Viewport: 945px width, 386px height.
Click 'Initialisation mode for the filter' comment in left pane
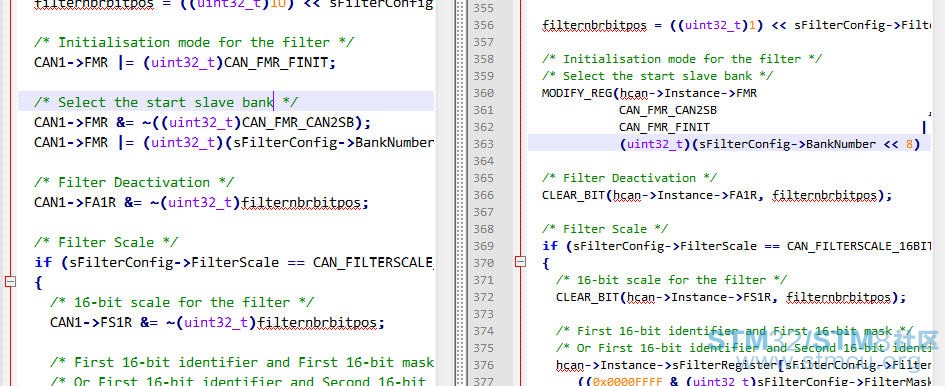194,42
